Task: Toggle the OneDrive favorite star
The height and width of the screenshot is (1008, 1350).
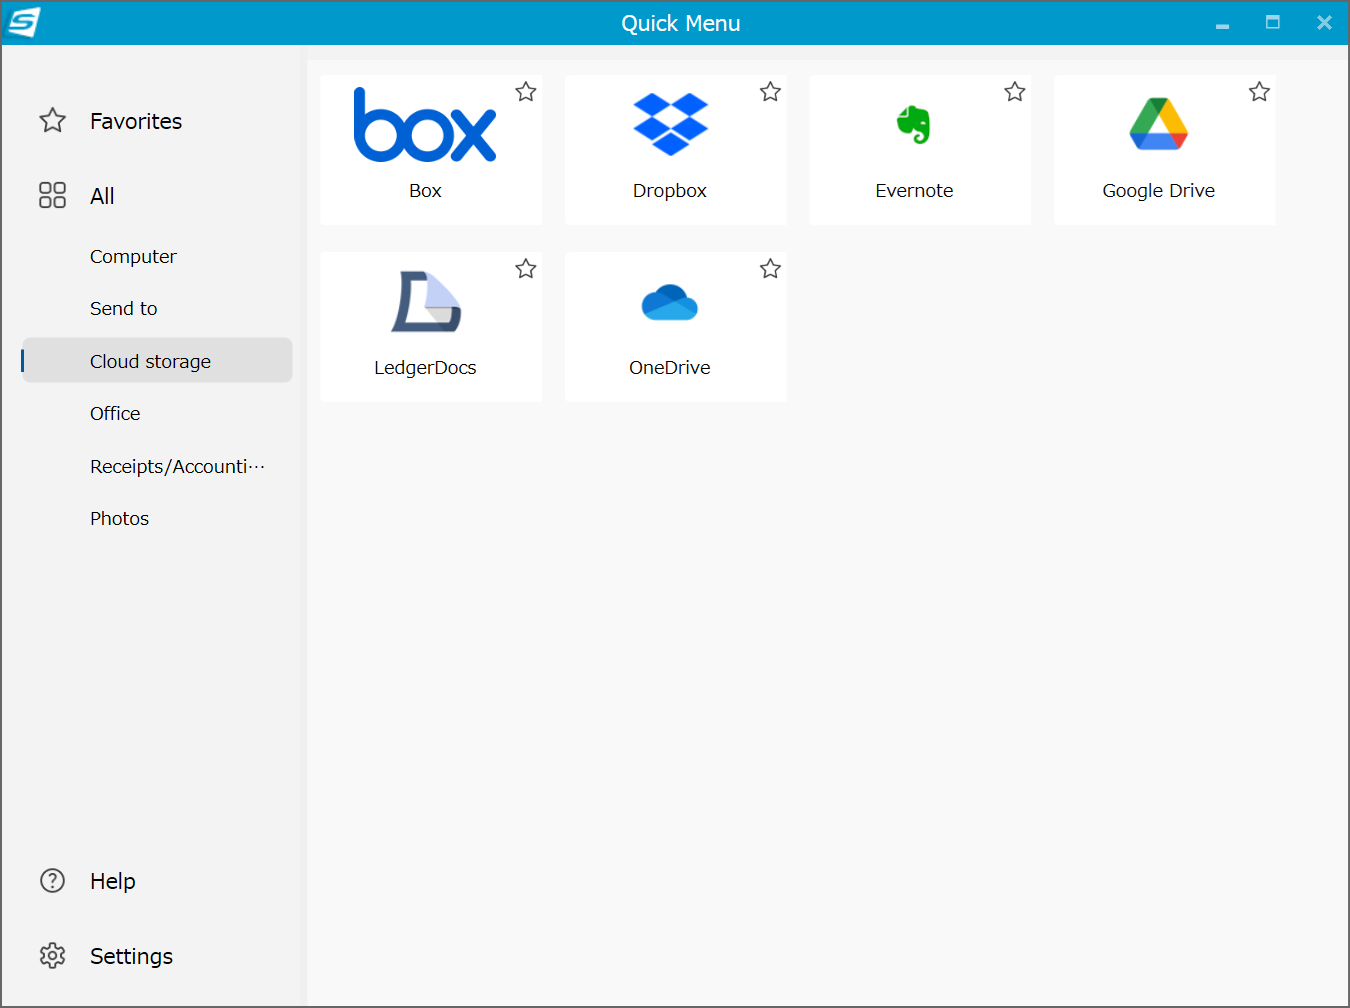Action: pos(770,269)
